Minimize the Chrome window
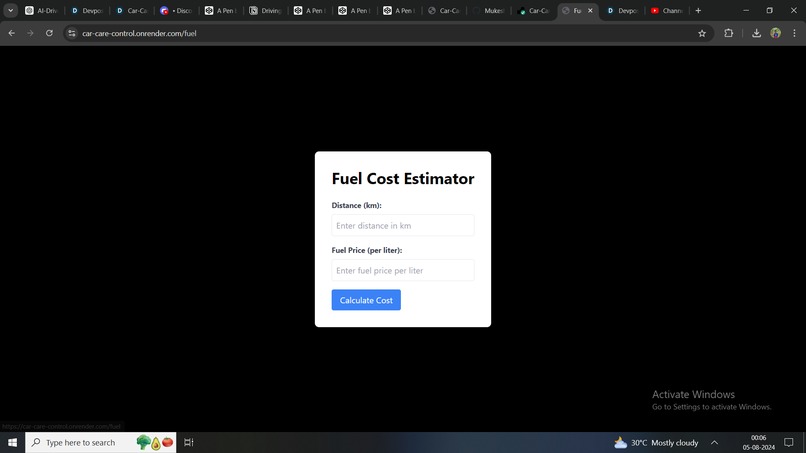The image size is (806, 453). (x=746, y=10)
